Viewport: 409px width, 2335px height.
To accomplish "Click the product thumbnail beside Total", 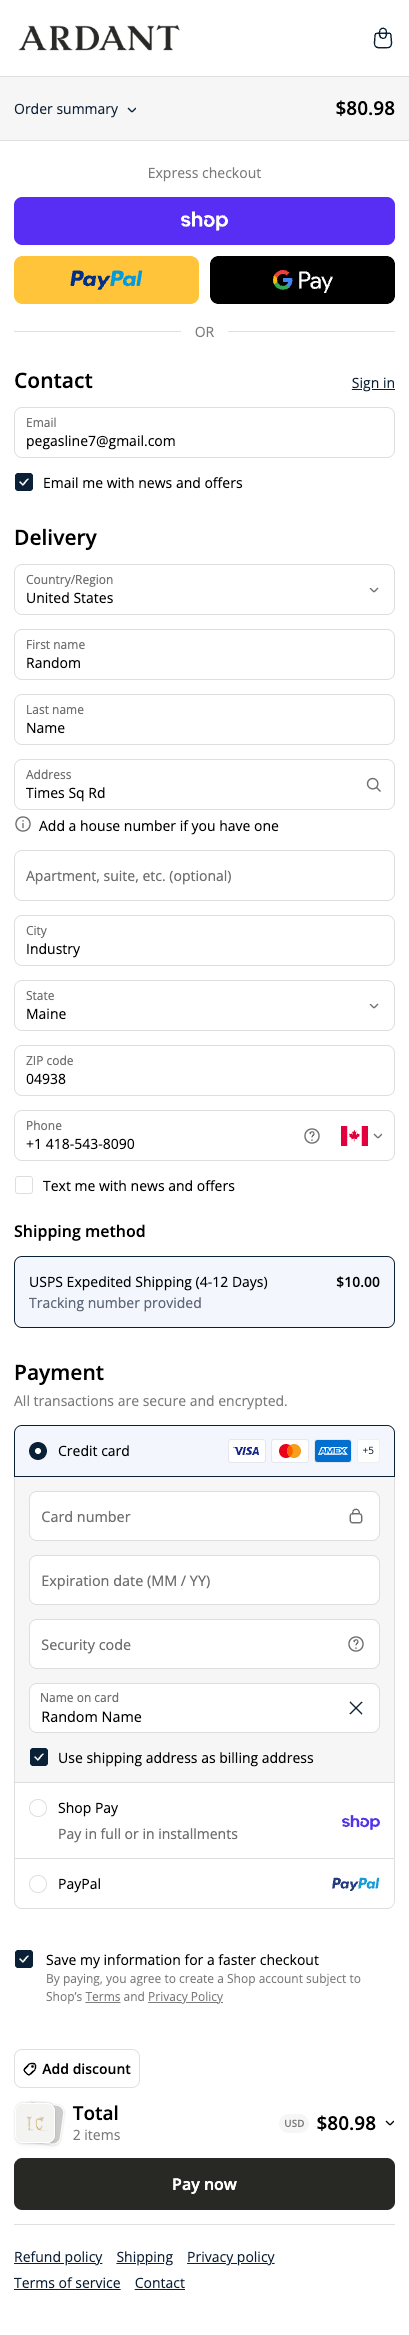I will pyautogui.click(x=36, y=2123).
